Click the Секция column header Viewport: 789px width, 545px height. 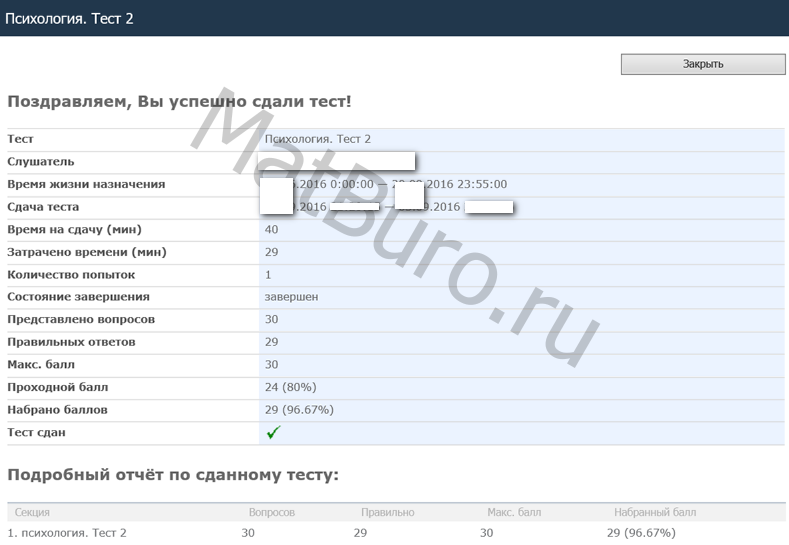tap(33, 512)
